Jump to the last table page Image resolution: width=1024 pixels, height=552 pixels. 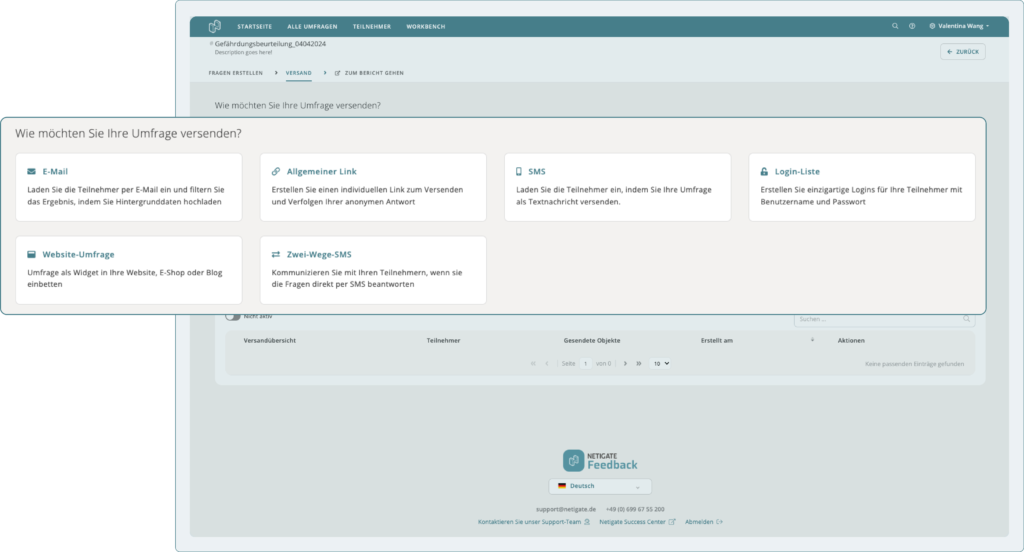(x=639, y=363)
